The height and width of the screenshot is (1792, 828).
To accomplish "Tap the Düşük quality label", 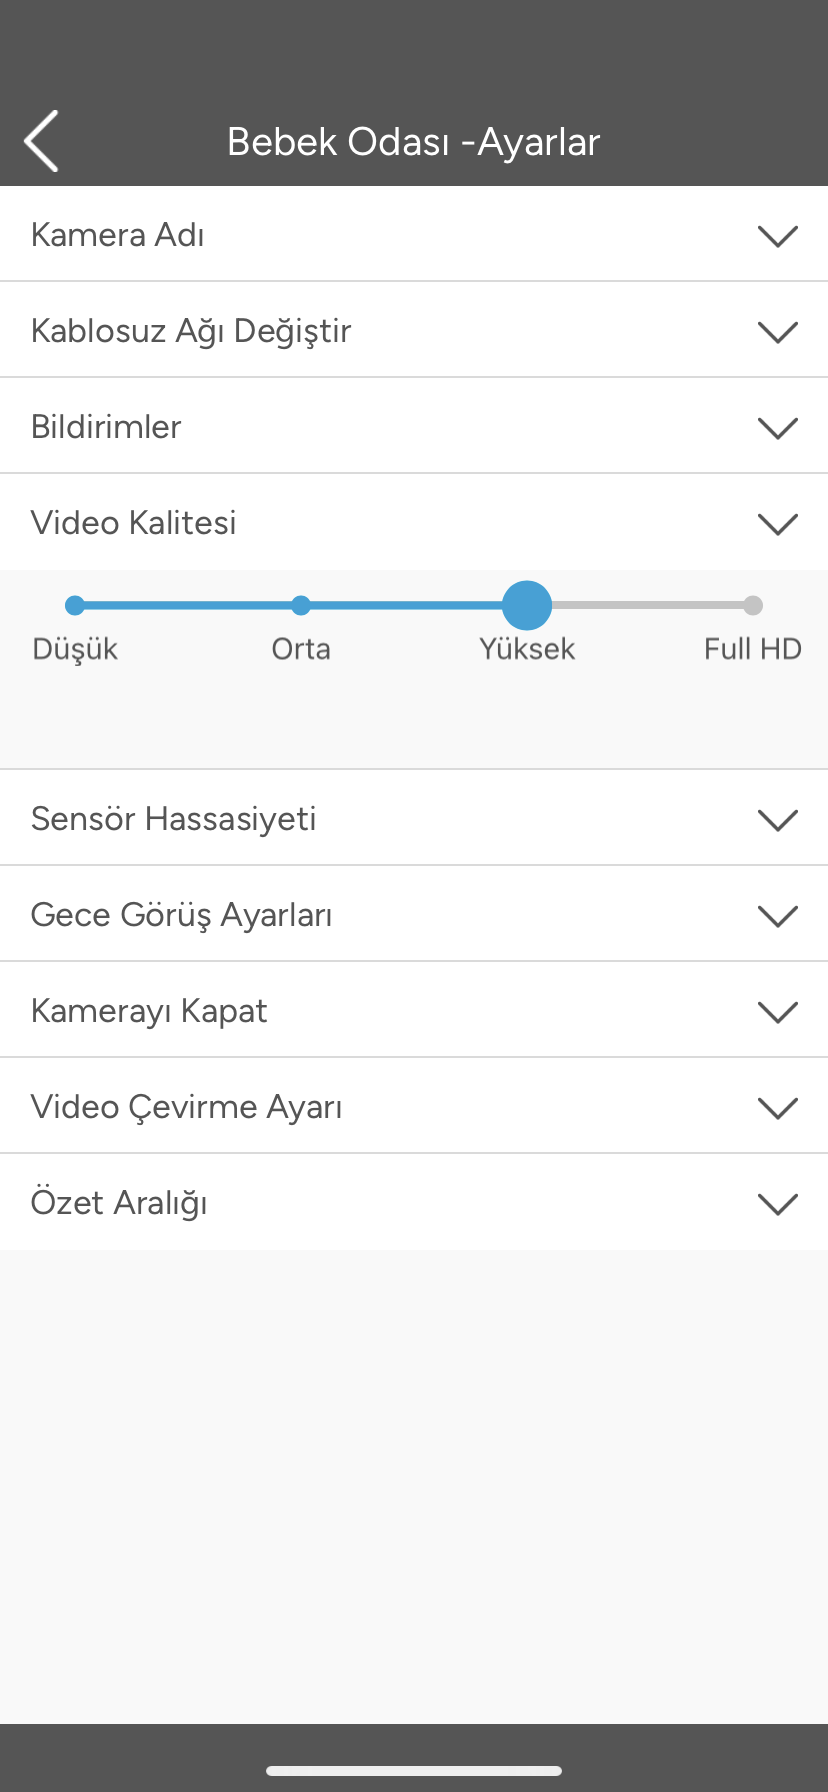I will 75,649.
